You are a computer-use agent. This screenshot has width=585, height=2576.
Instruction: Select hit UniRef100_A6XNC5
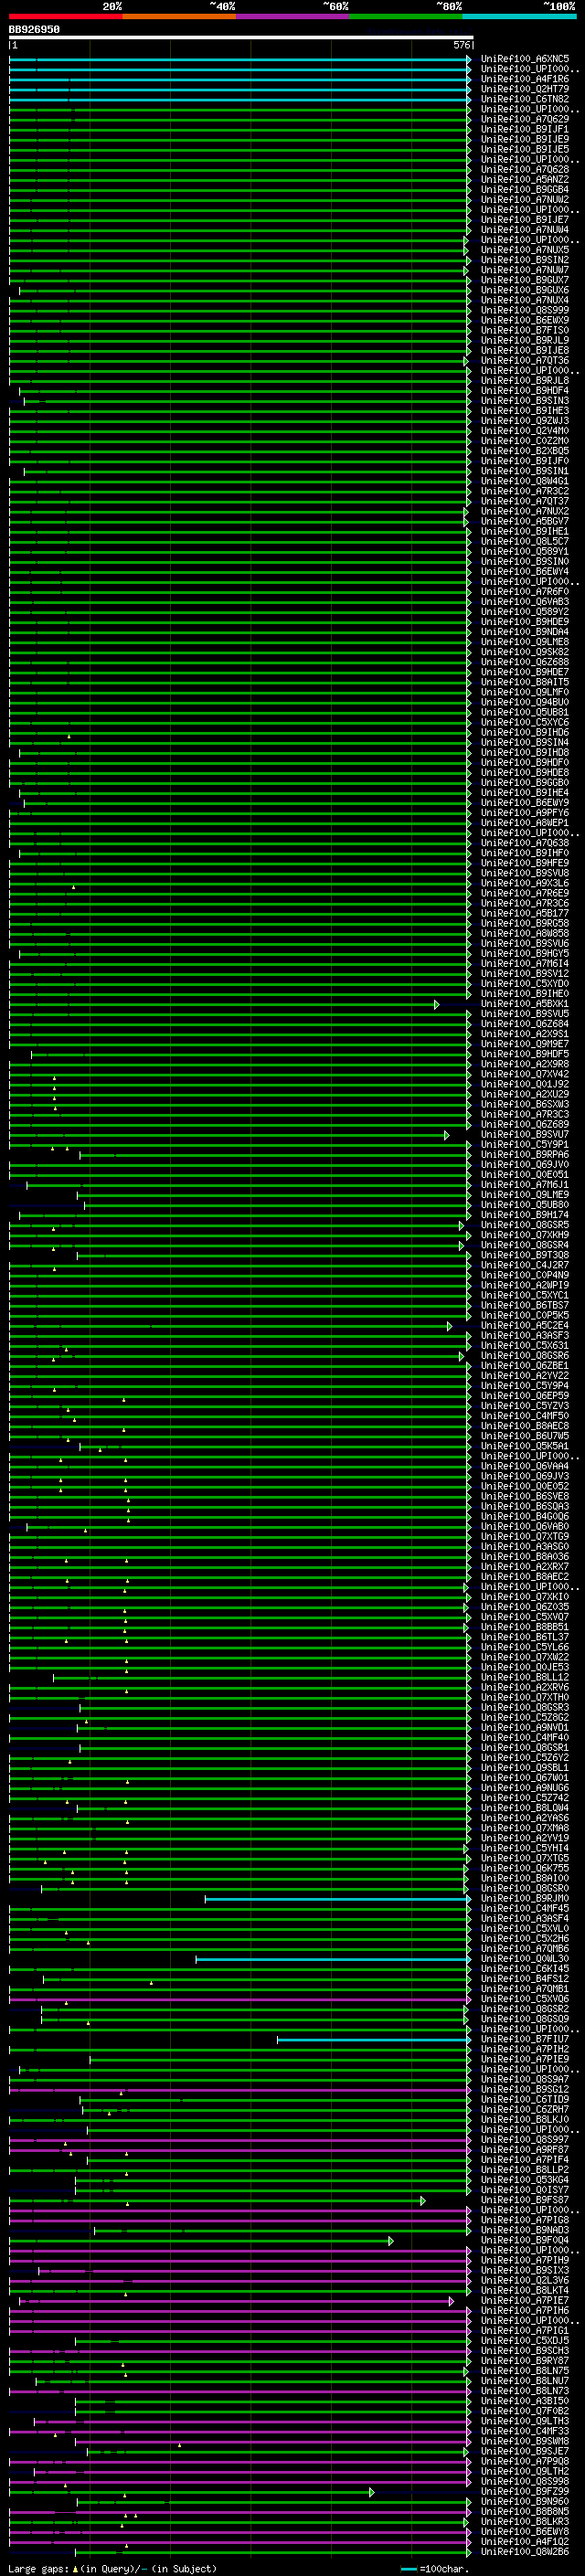point(525,59)
